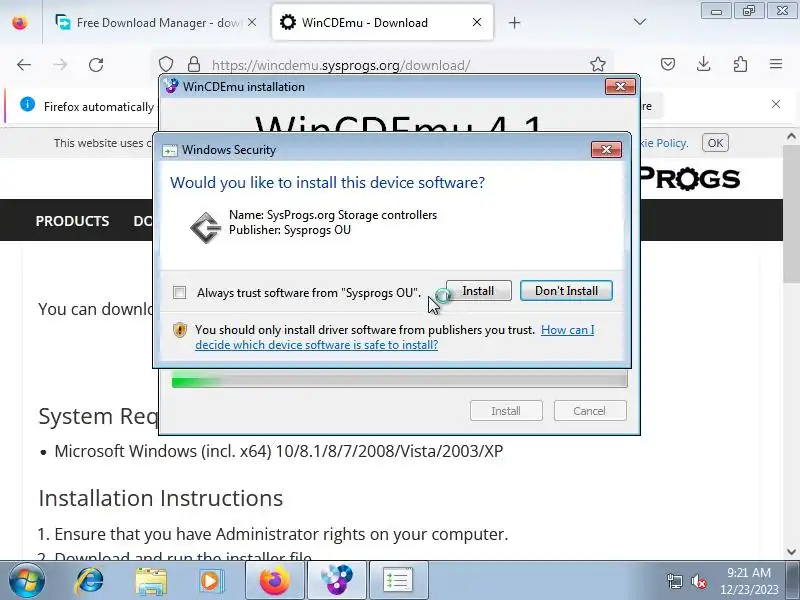
Task: Open the clock showing 9:21 AM
Action: 749,581
